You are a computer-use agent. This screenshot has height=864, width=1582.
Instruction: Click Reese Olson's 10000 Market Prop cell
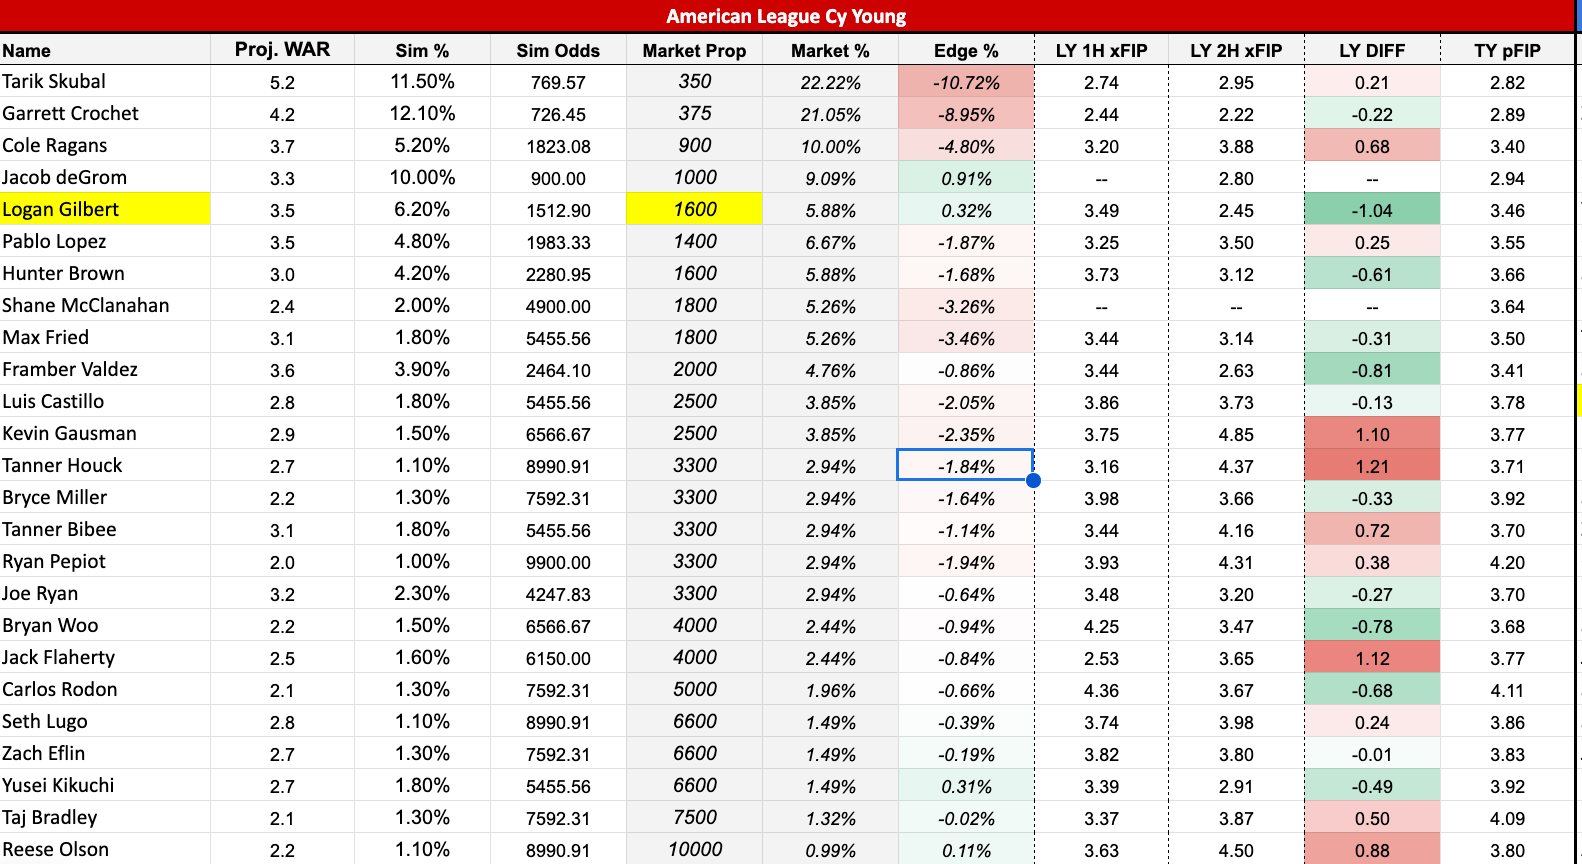(694, 849)
